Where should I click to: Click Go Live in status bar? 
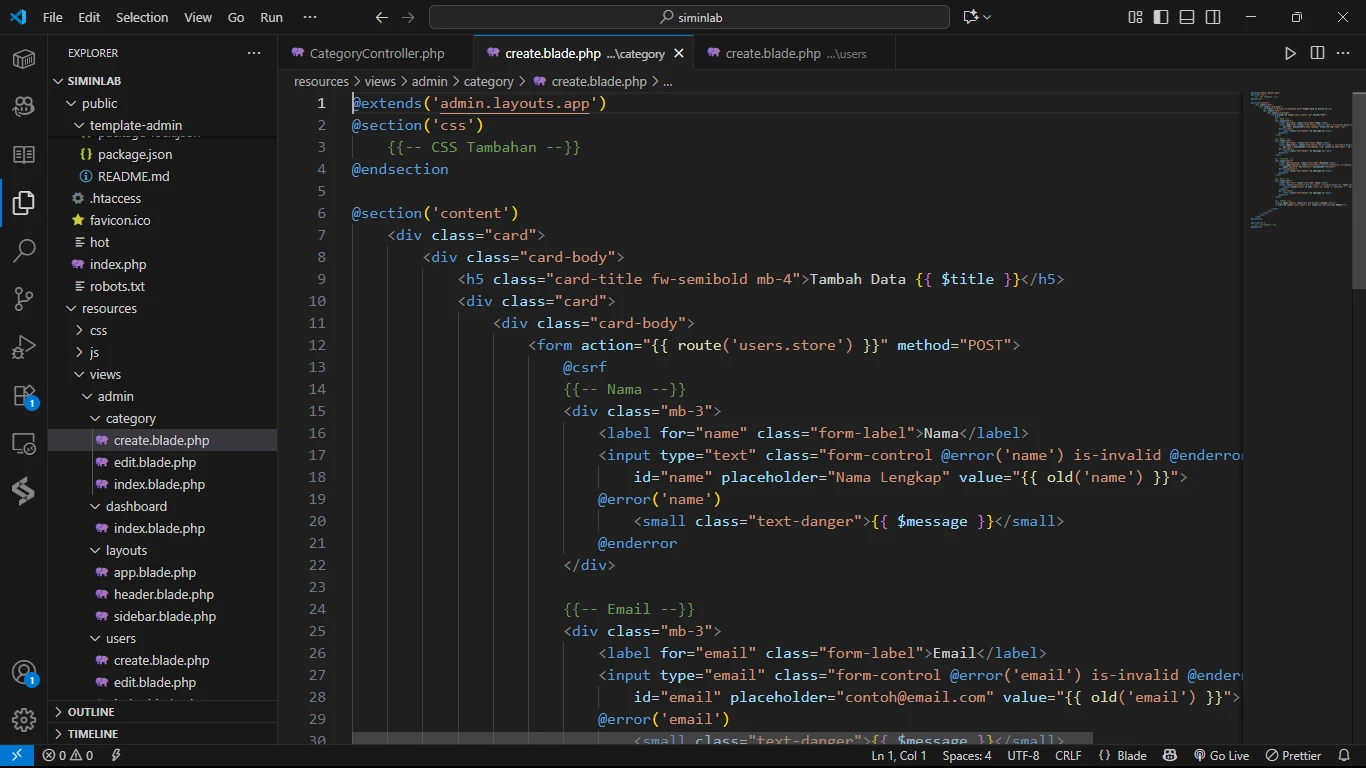1221,756
